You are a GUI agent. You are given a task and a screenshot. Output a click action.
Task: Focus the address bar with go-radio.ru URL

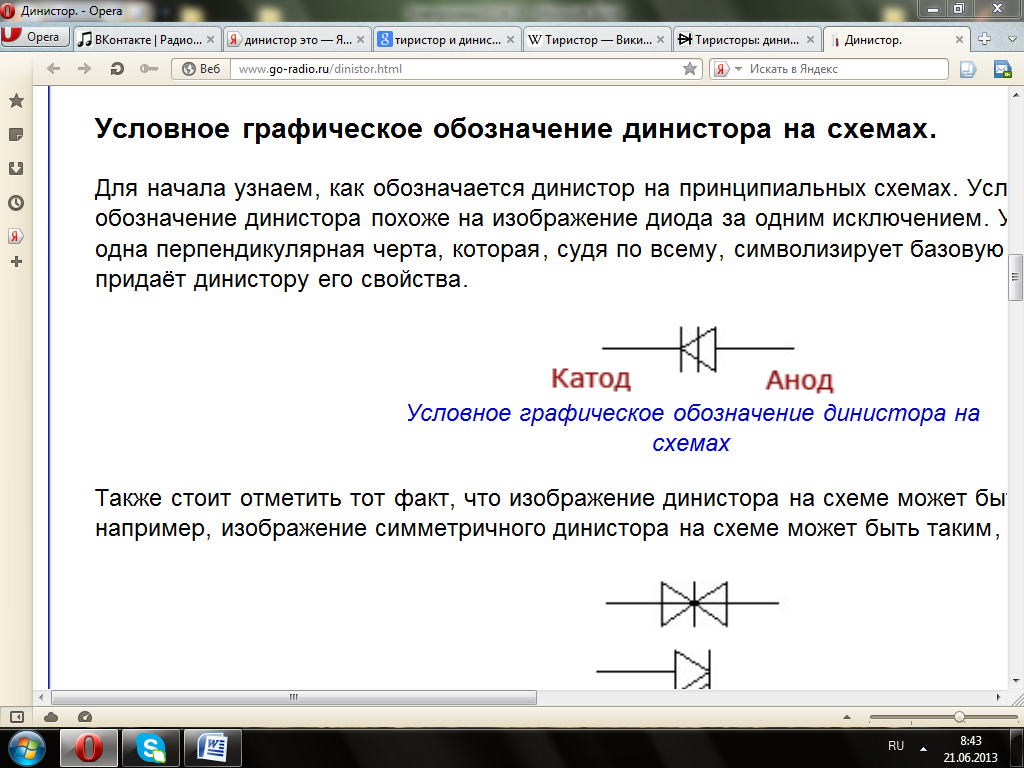(455, 69)
